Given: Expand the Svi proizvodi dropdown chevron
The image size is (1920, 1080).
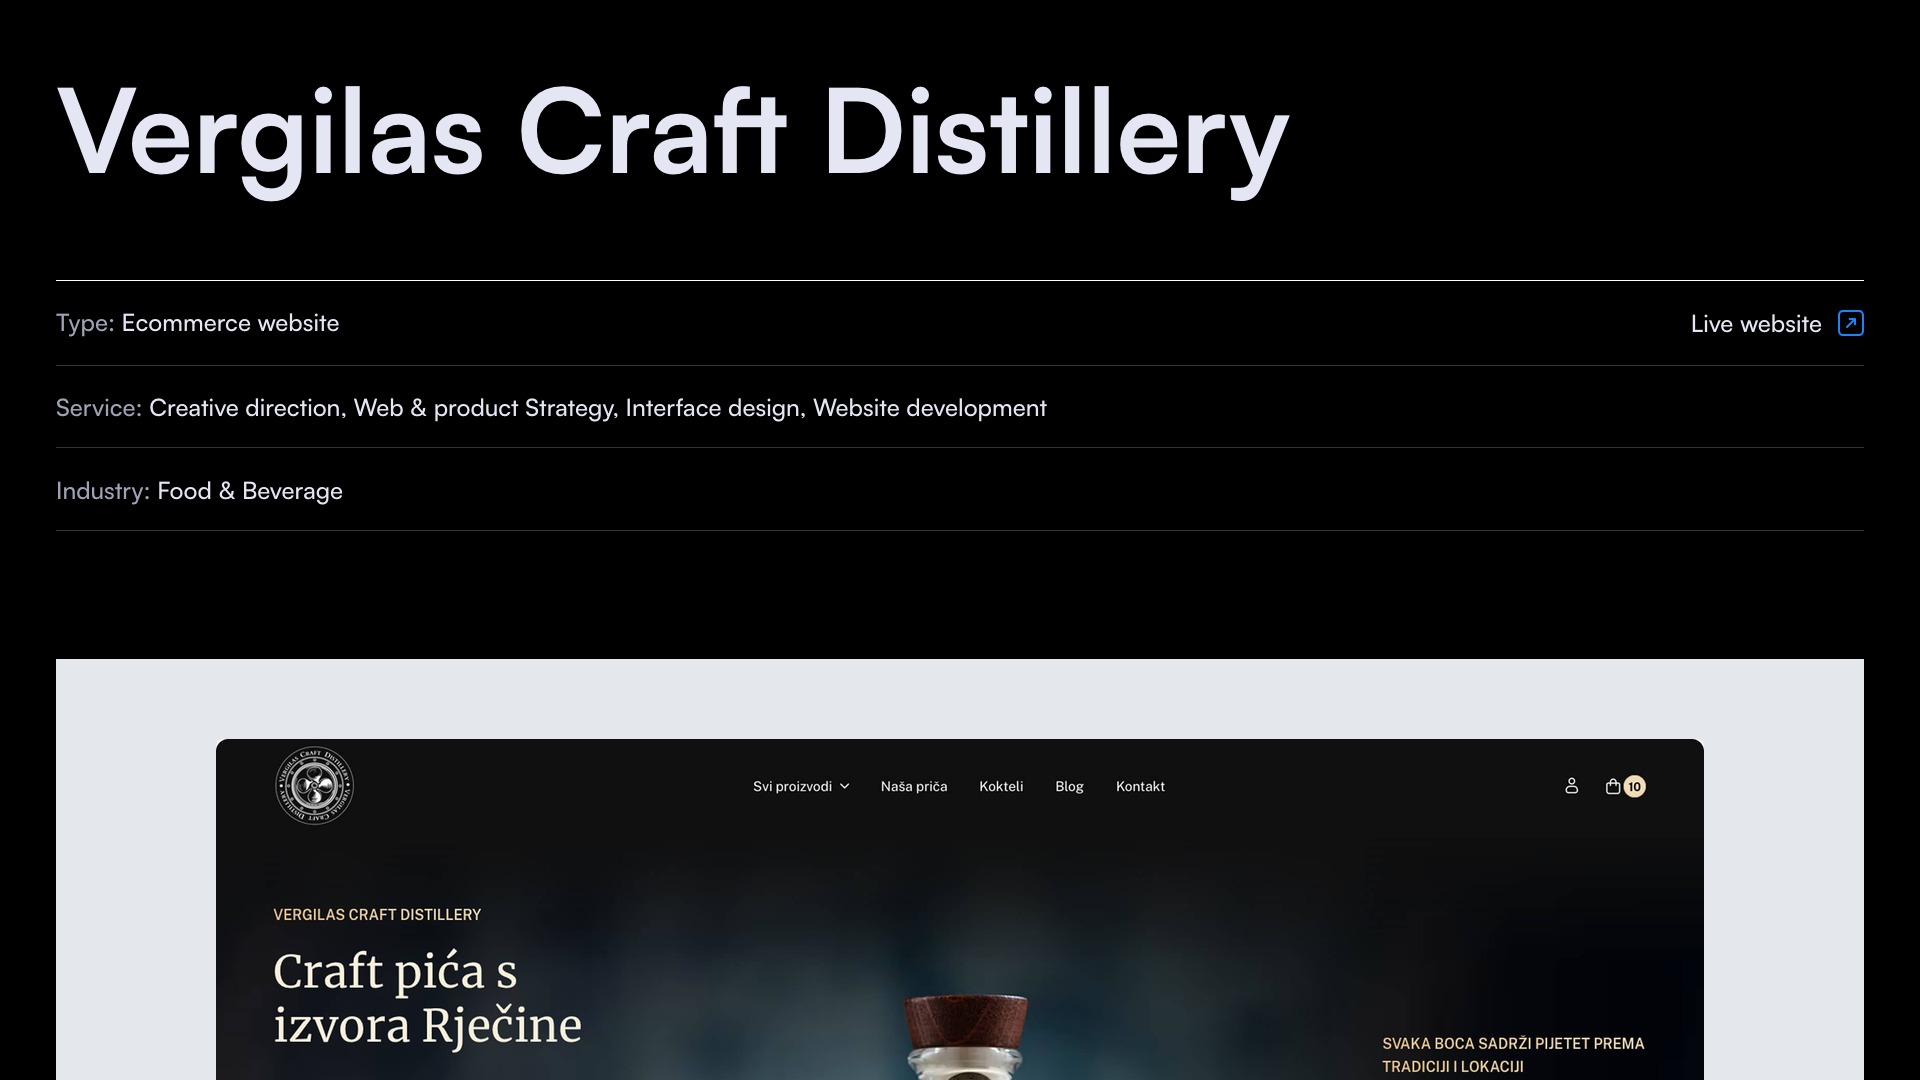Looking at the screenshot, I should (844, 786).
